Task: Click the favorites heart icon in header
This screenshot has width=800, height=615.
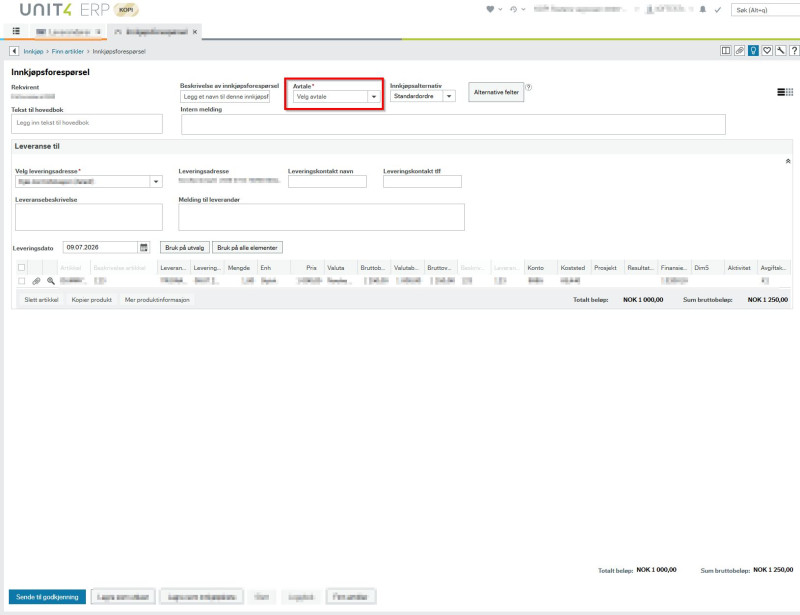Action: coord(490,9)
